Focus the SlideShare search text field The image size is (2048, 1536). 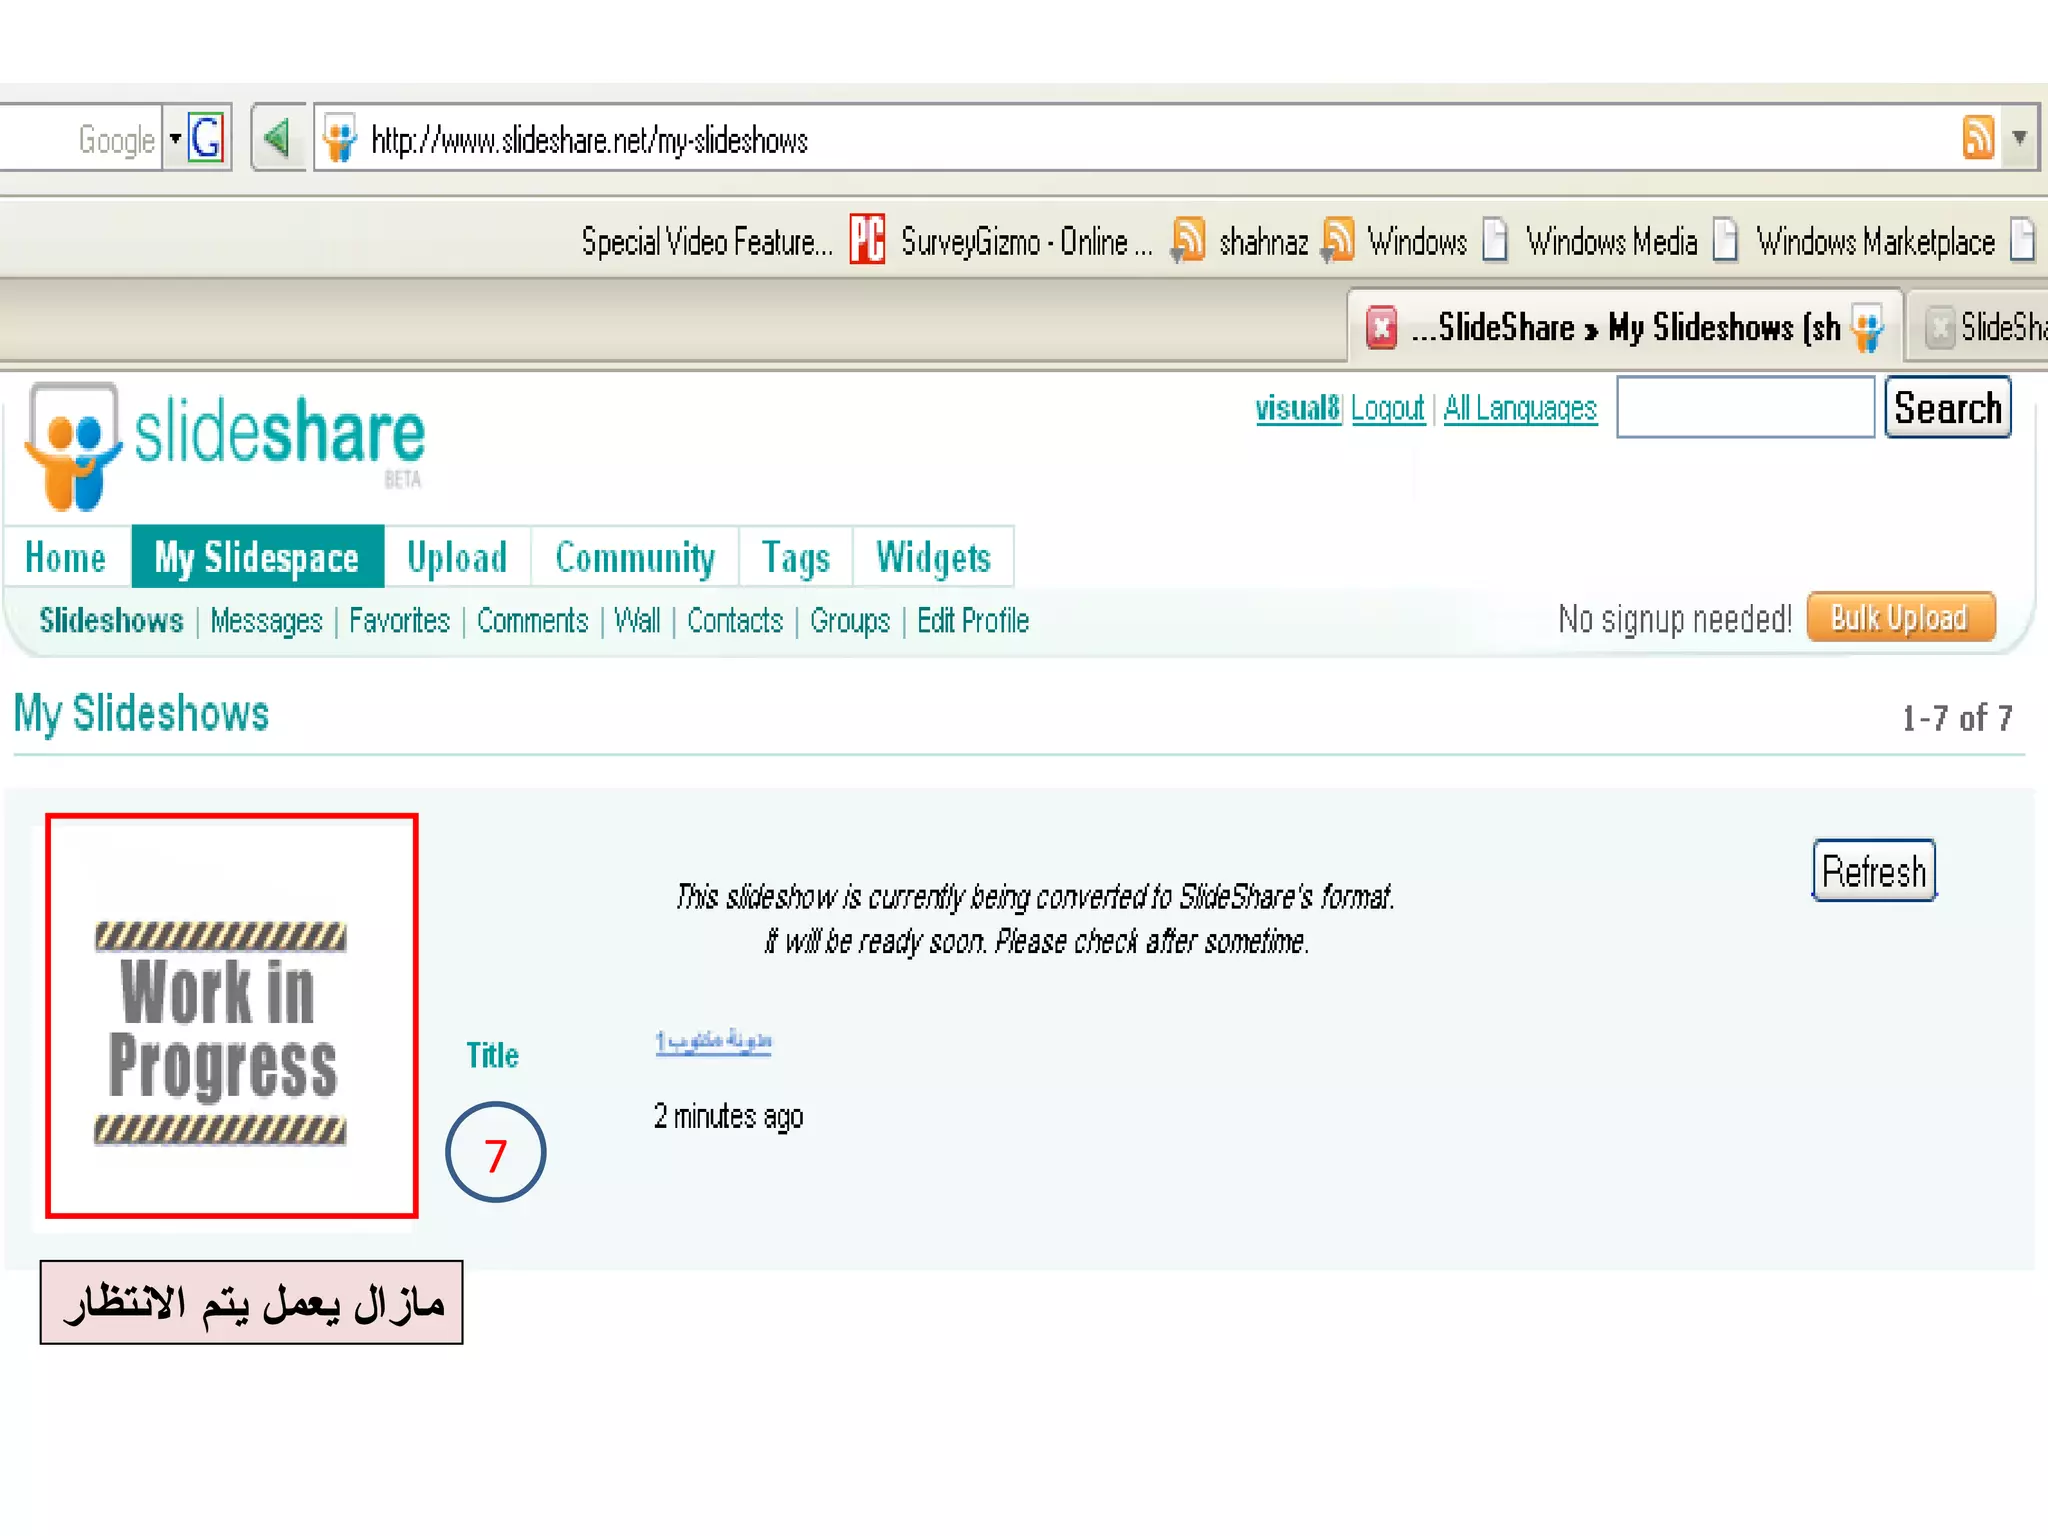[x=1745, y=407]
